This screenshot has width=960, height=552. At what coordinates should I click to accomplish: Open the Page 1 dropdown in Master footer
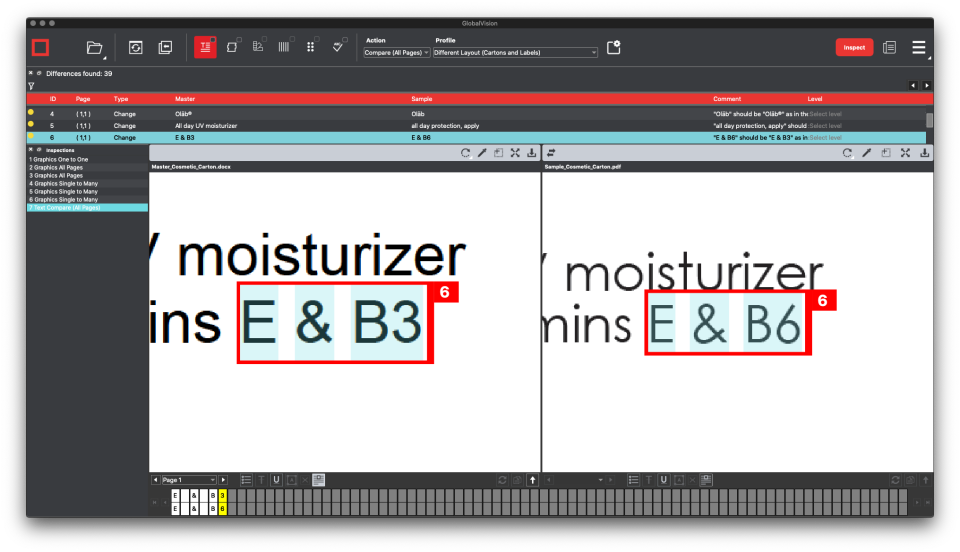tap(189, 480)
